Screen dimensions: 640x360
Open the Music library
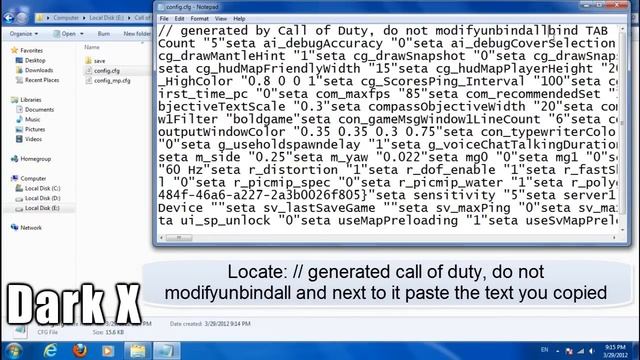pos(32,119)
